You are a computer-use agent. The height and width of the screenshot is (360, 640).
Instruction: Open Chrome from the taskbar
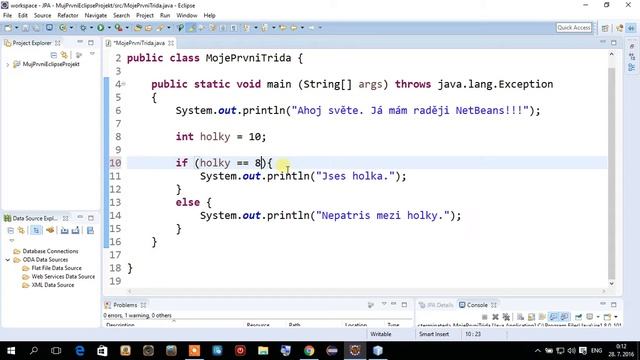point(309,351)
